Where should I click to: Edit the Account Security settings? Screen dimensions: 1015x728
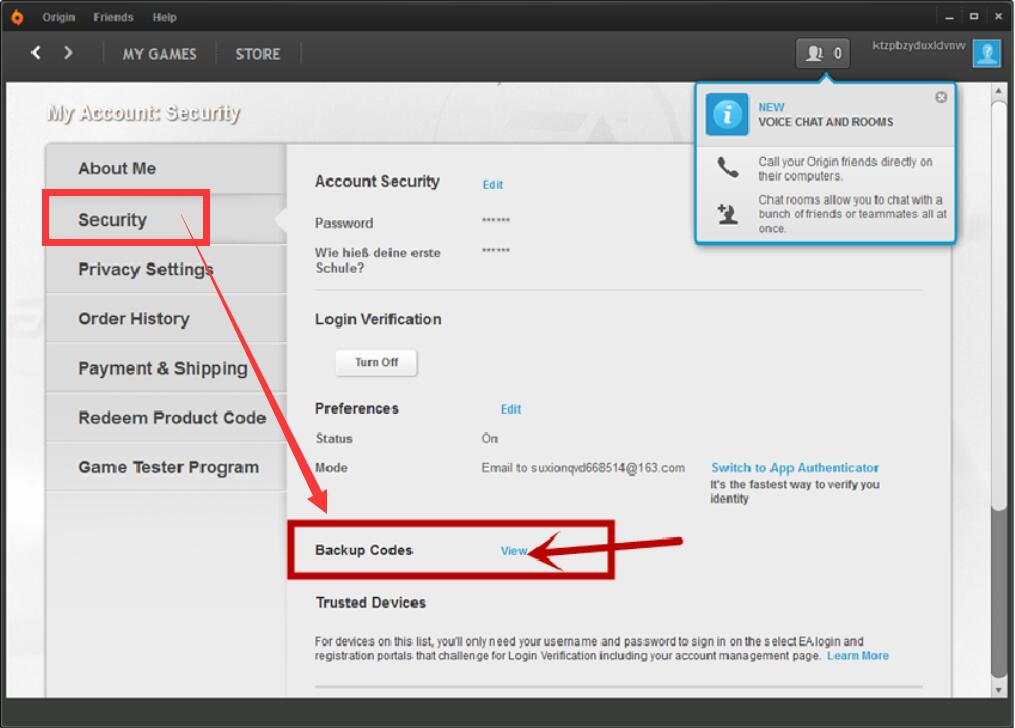[493, 185]
